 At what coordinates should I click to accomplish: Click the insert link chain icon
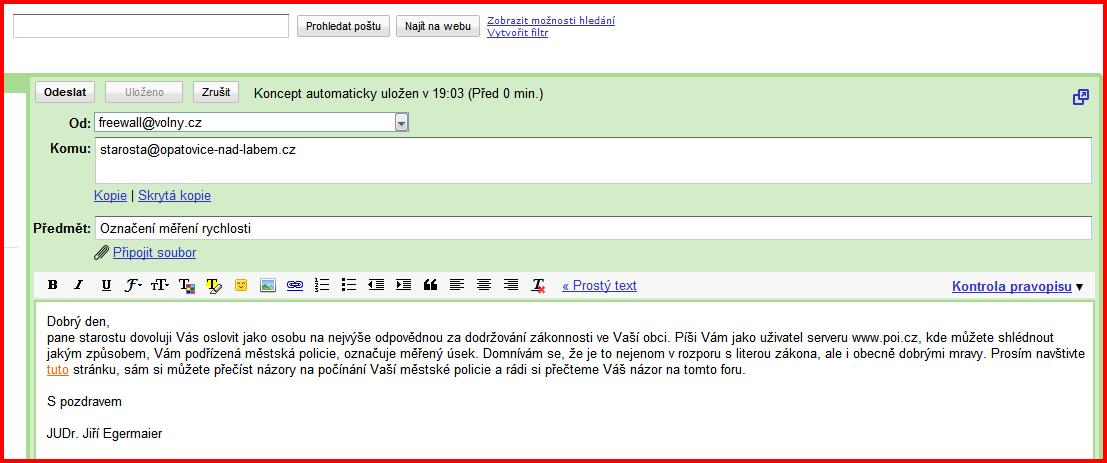(x=294, y=286)
